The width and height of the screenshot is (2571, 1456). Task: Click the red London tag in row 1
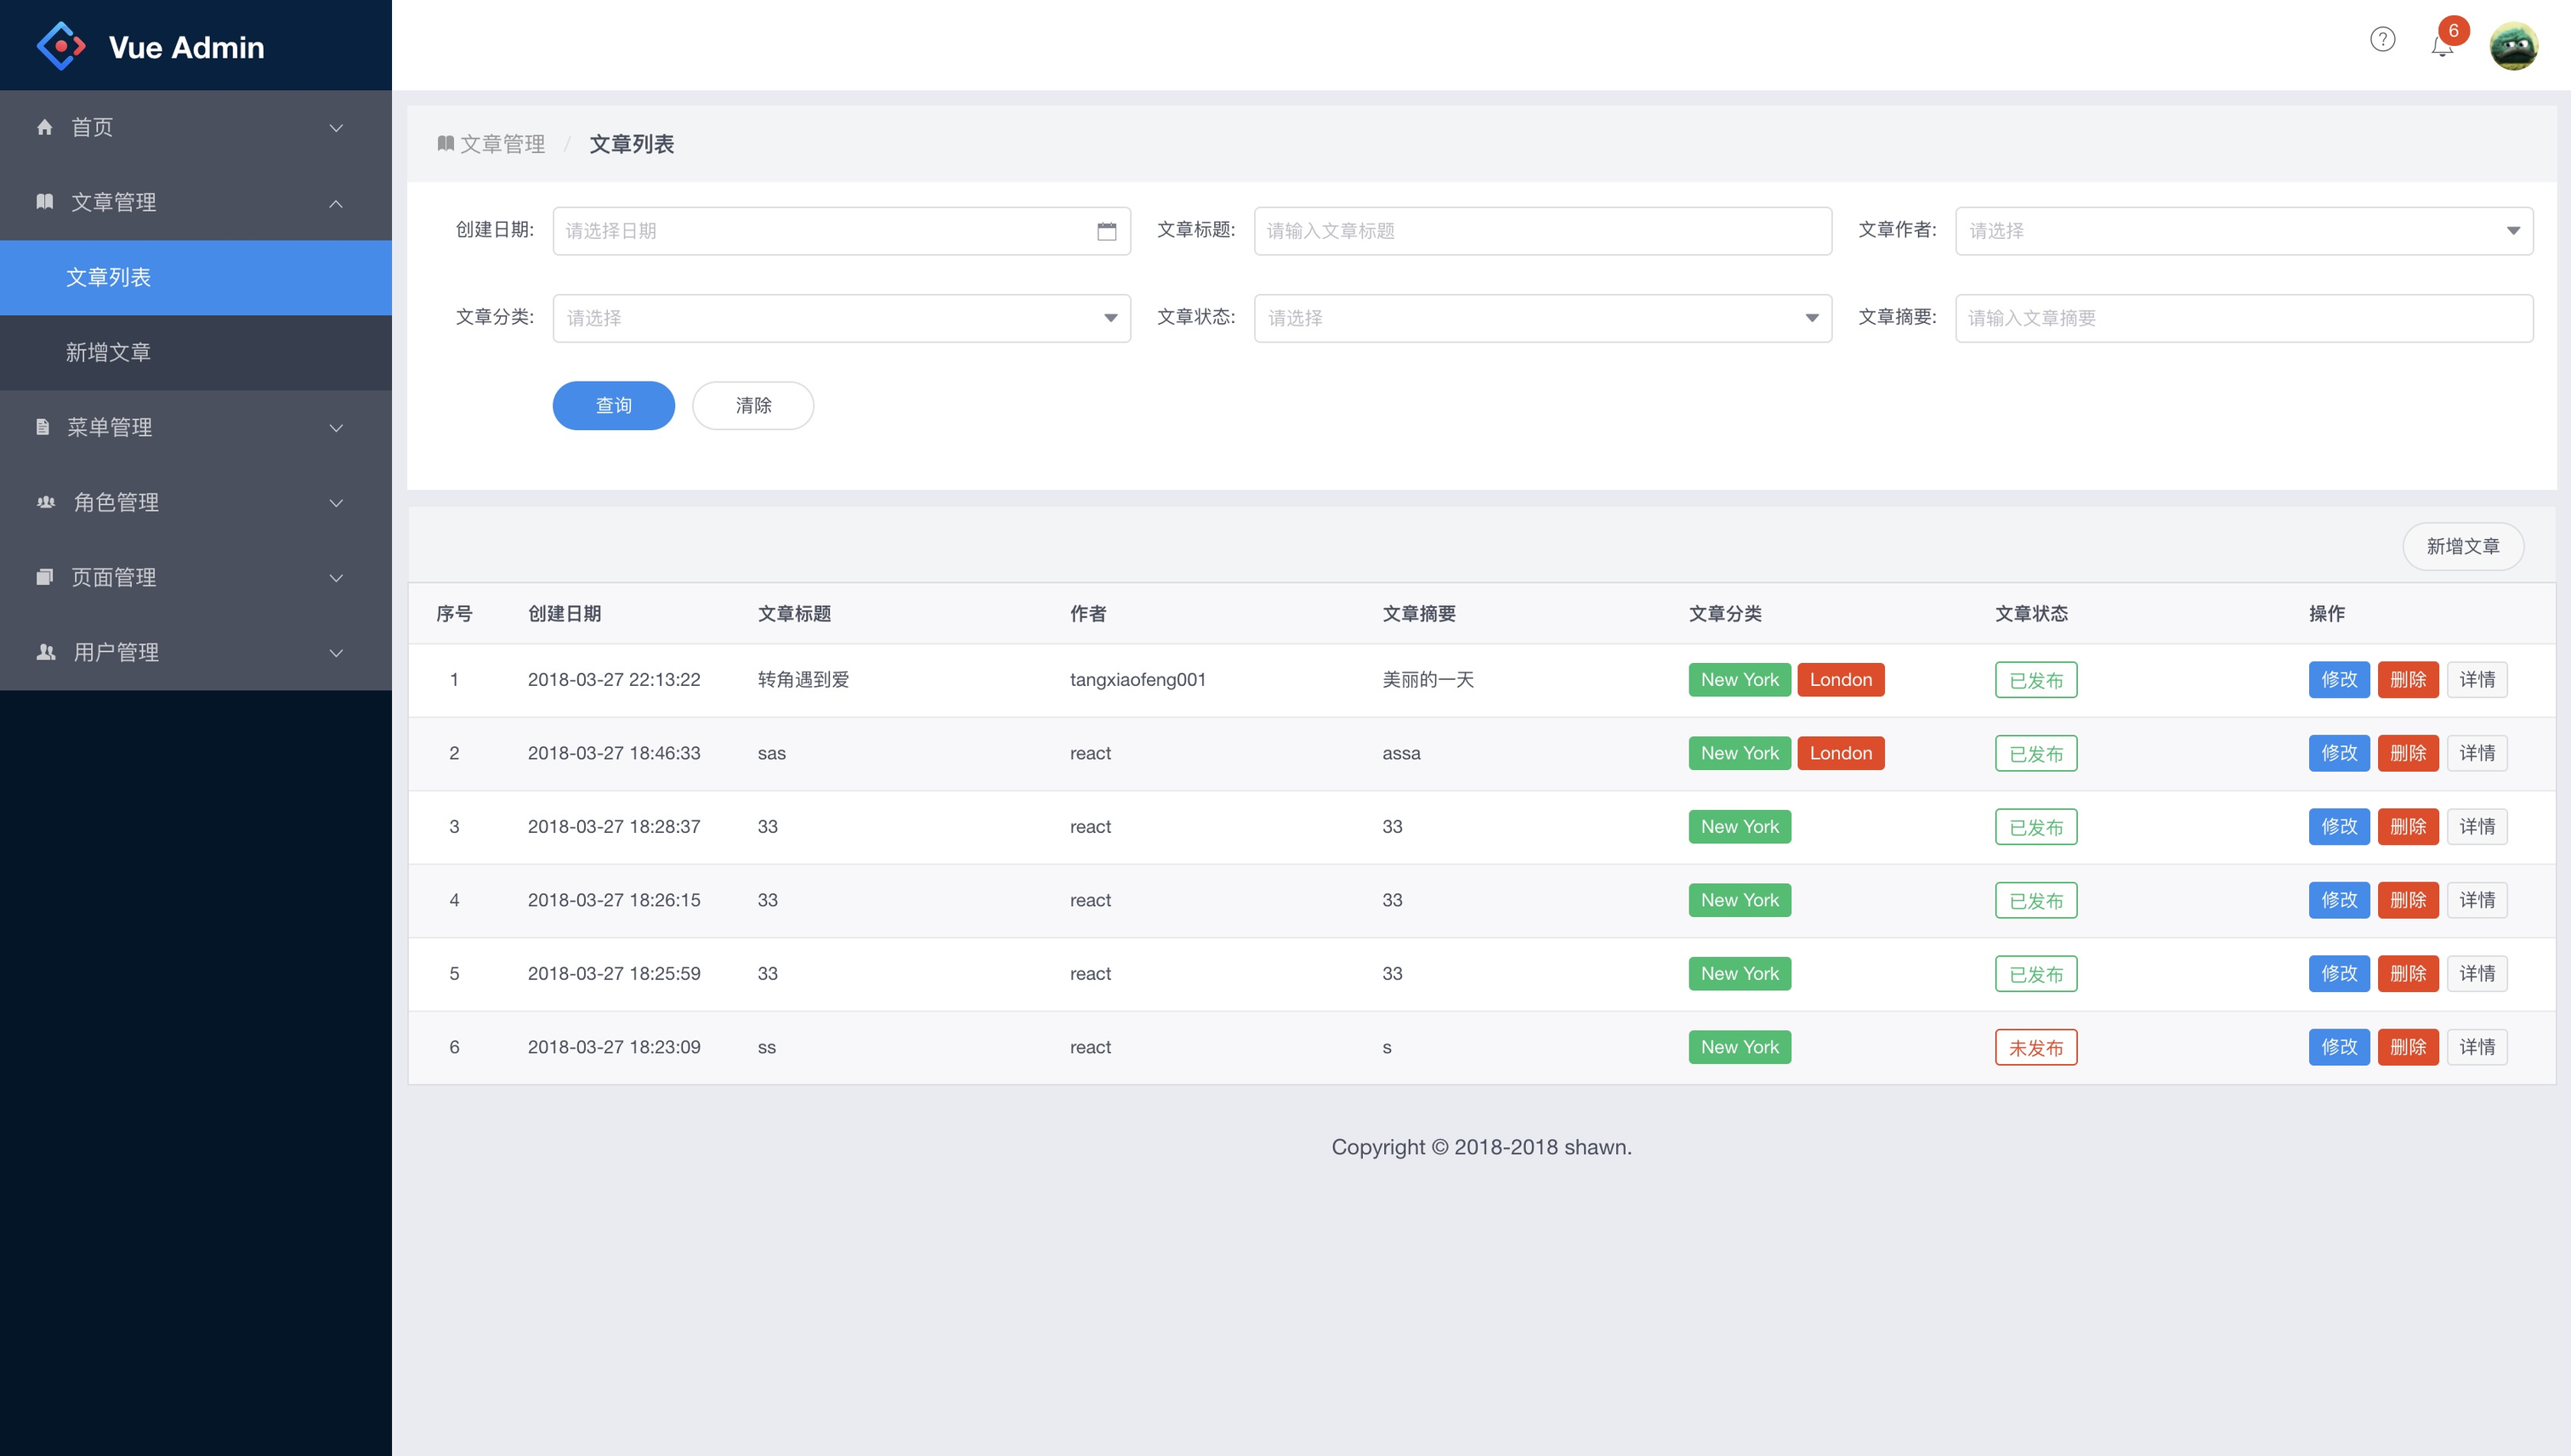click(x=1840, y=680)
